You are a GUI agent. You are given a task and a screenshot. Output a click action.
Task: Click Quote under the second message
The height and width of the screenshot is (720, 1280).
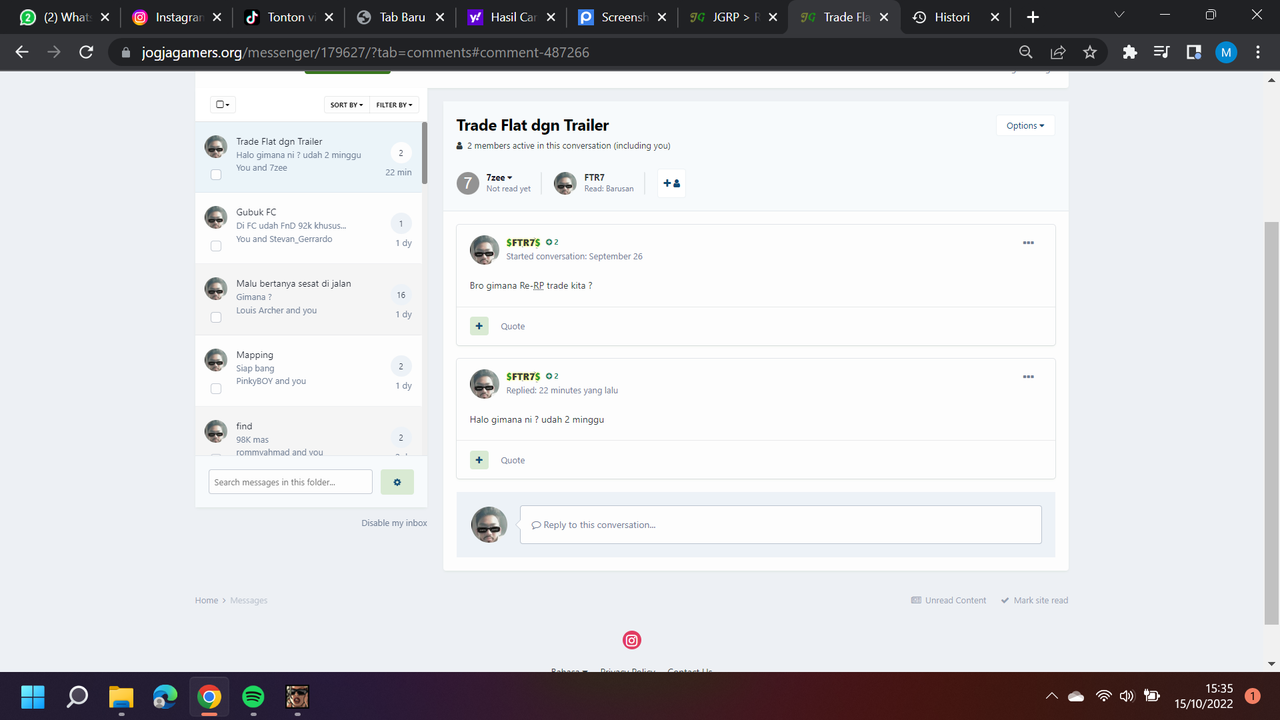[x=513, y=460]
